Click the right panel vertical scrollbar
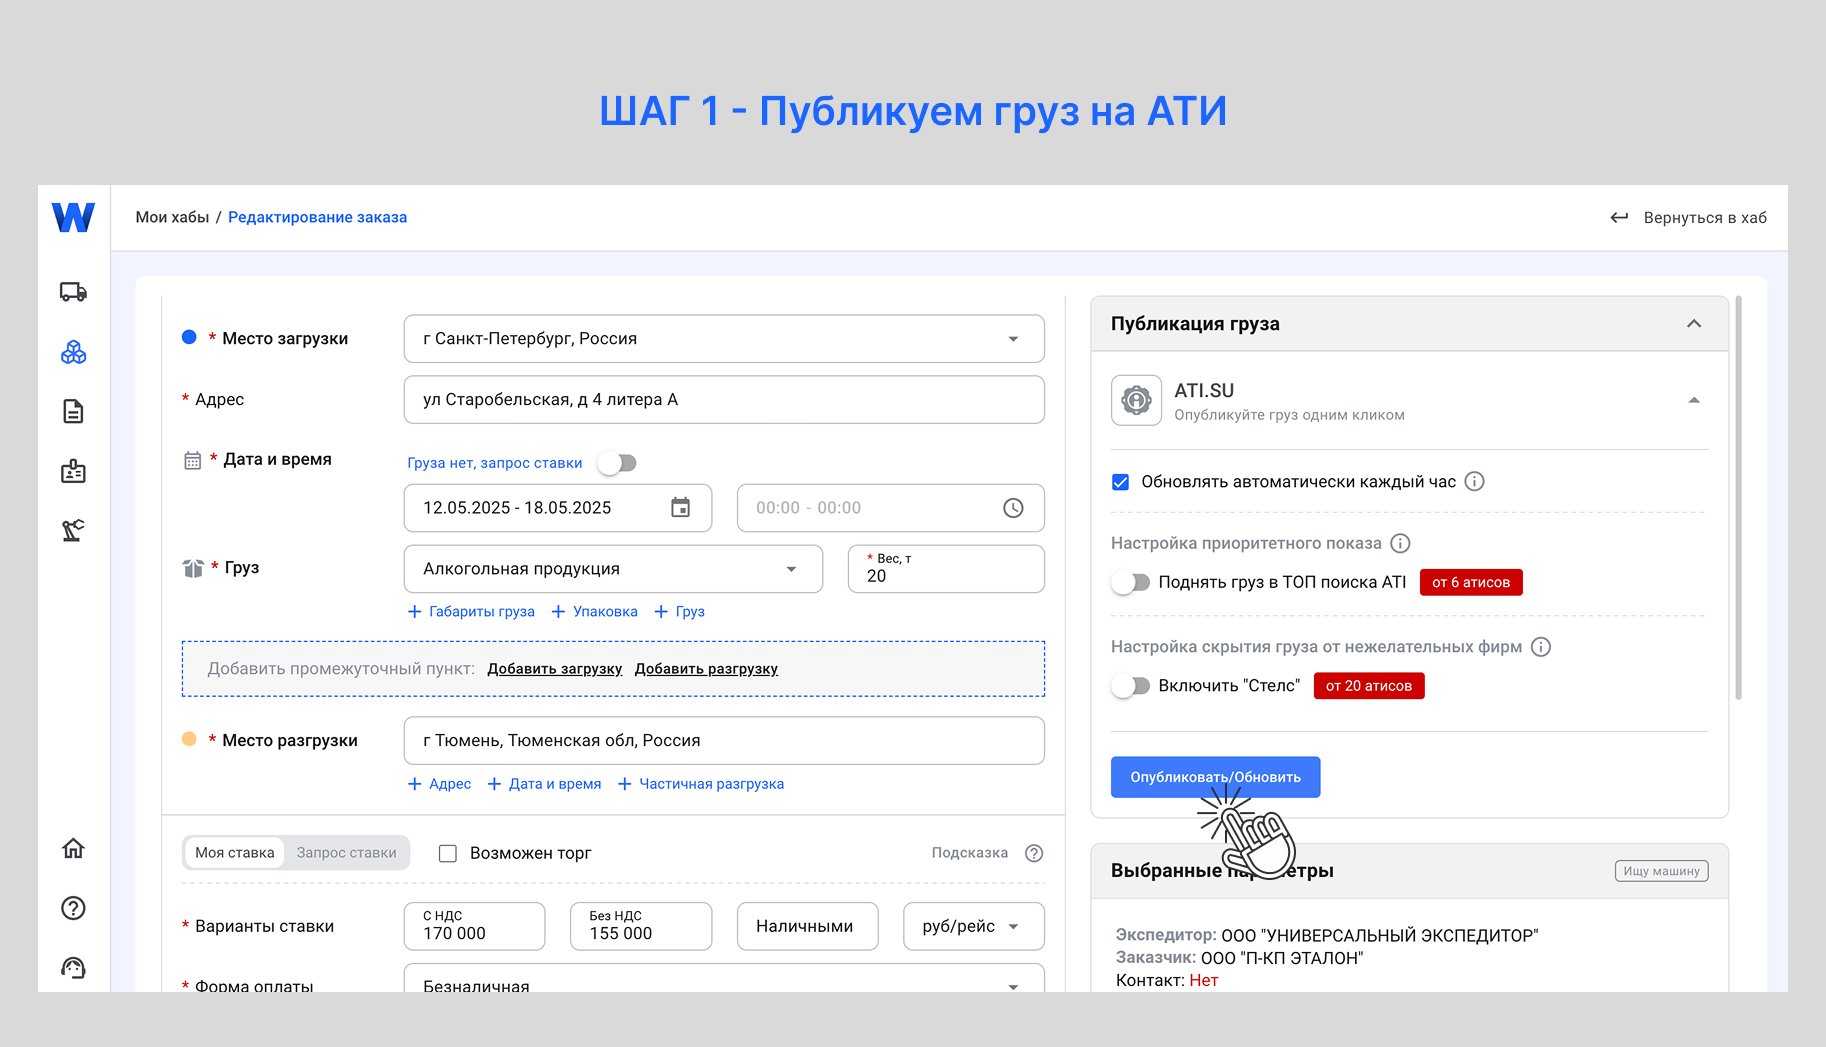The height and width of the screenshot is (1047, 1826). point(1739,497)
